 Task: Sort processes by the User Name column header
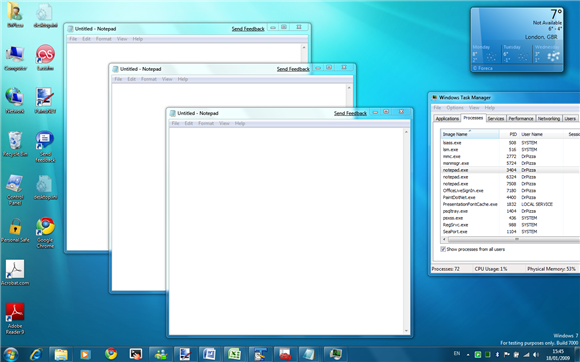pos(540,134)
